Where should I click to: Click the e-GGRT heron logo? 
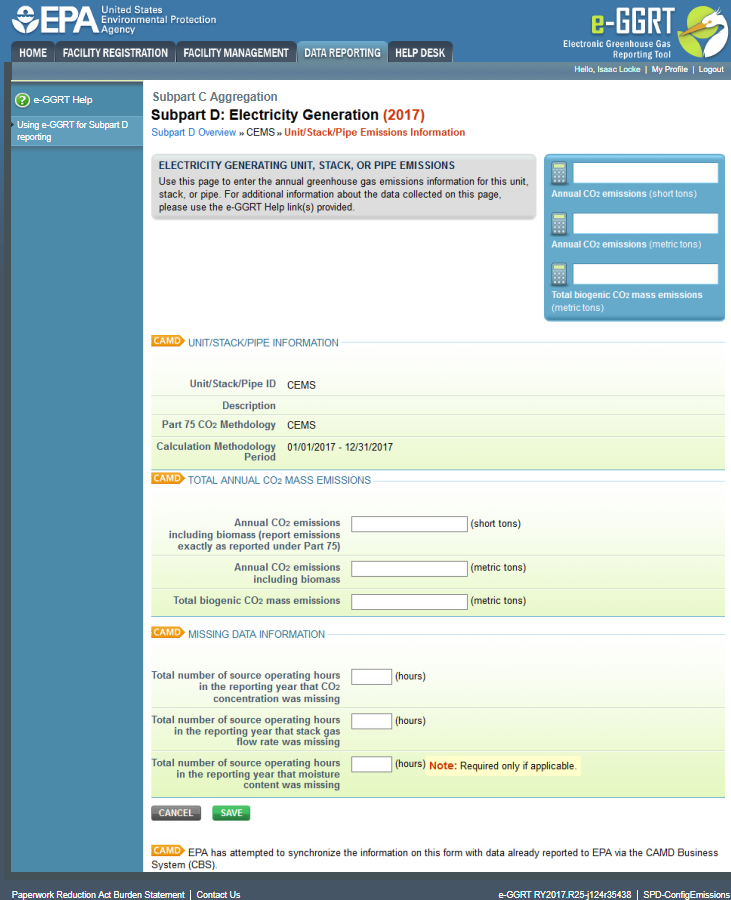702,32
